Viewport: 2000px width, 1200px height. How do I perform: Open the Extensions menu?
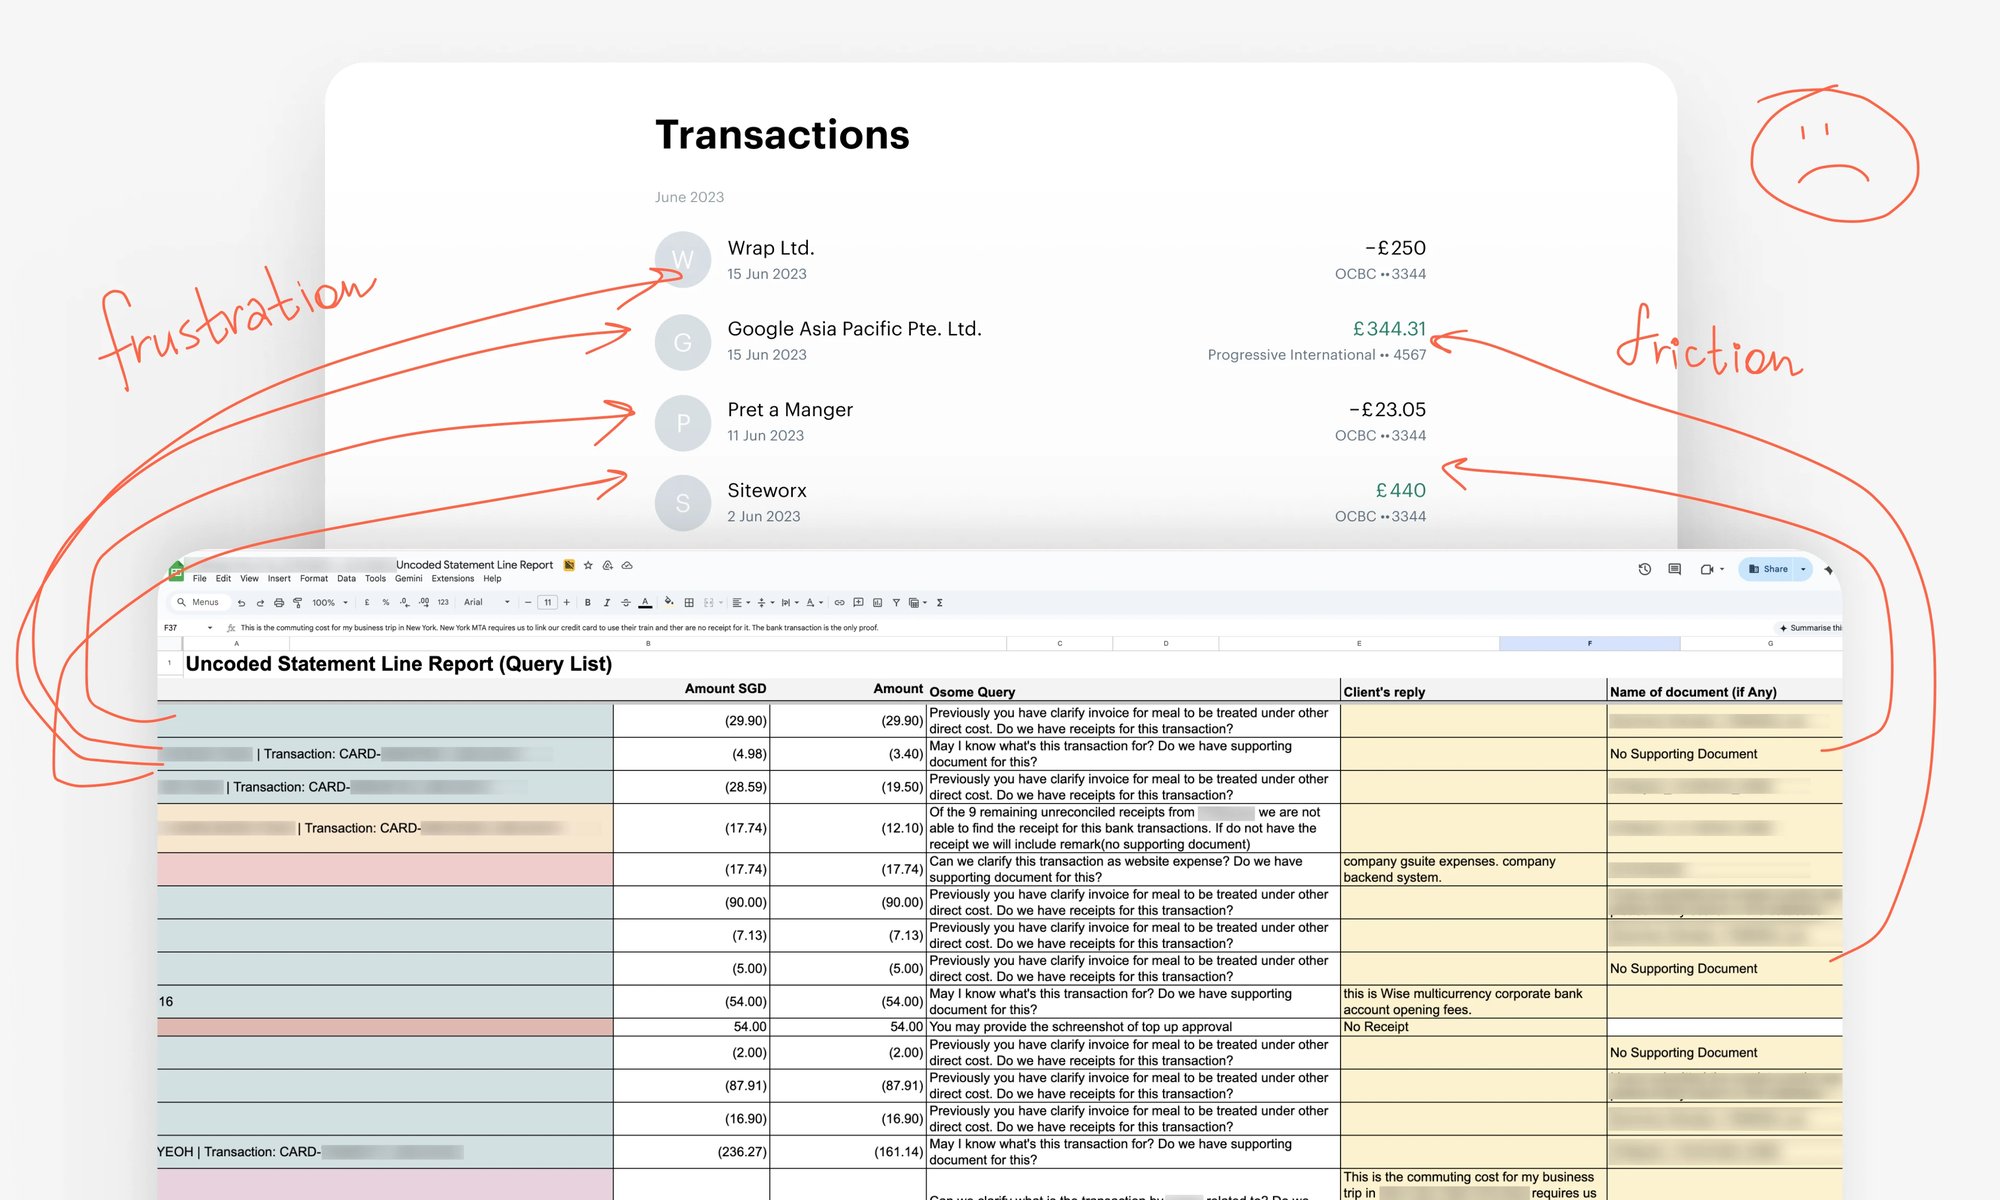click(453, 579)
